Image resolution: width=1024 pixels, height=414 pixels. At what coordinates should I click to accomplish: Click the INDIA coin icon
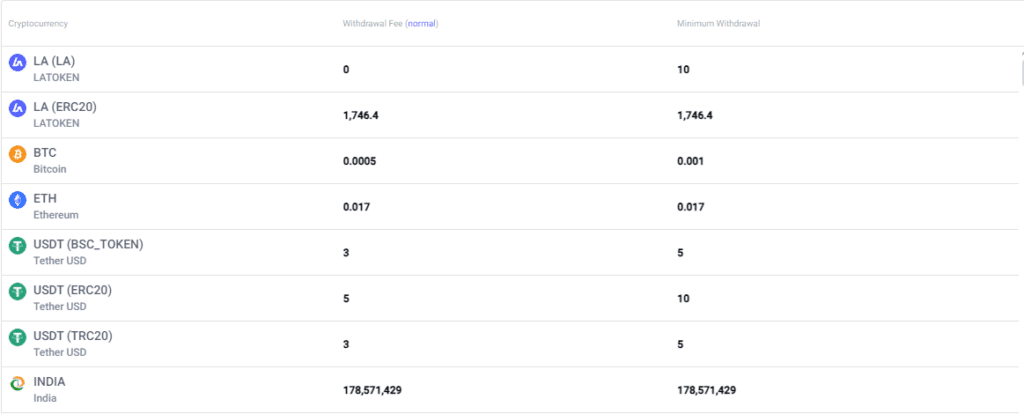tap(17, 383)
